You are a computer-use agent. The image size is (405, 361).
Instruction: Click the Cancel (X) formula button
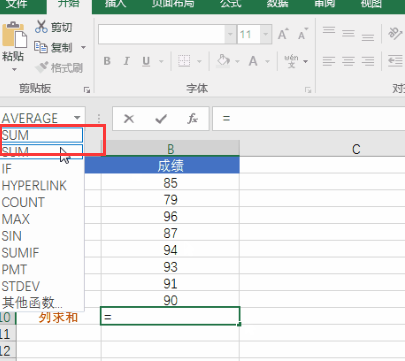pyautogui.click(x=129, y=118)
